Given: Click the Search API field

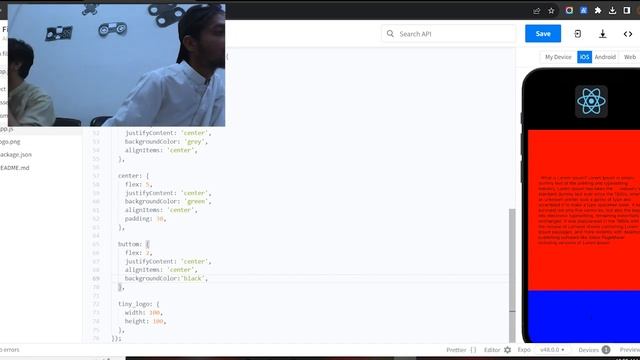Looking at the screenshot, I should 449,34.
